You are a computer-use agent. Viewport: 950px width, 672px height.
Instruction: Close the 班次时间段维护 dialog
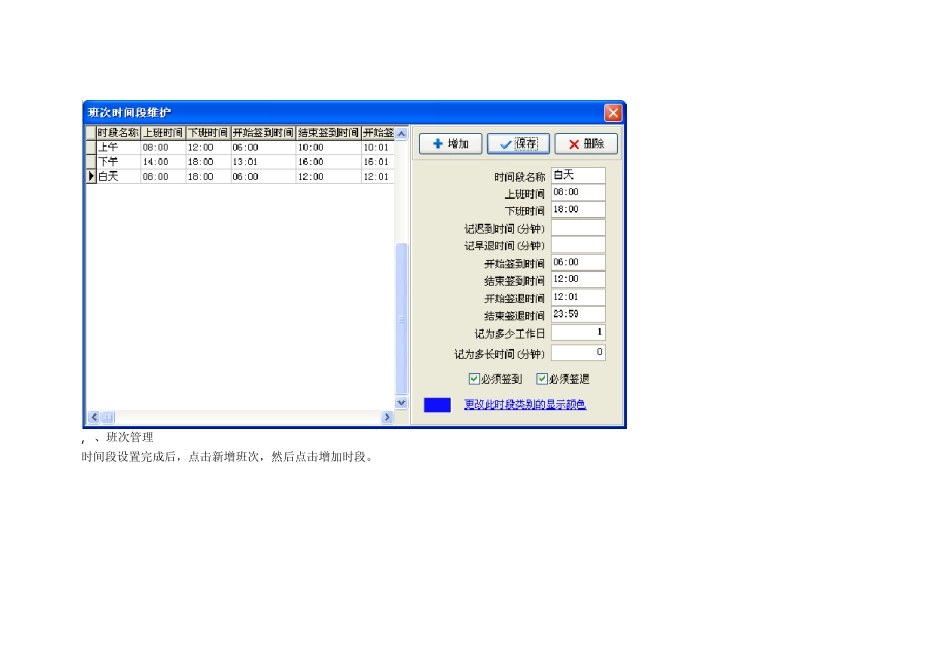point(613,113)
